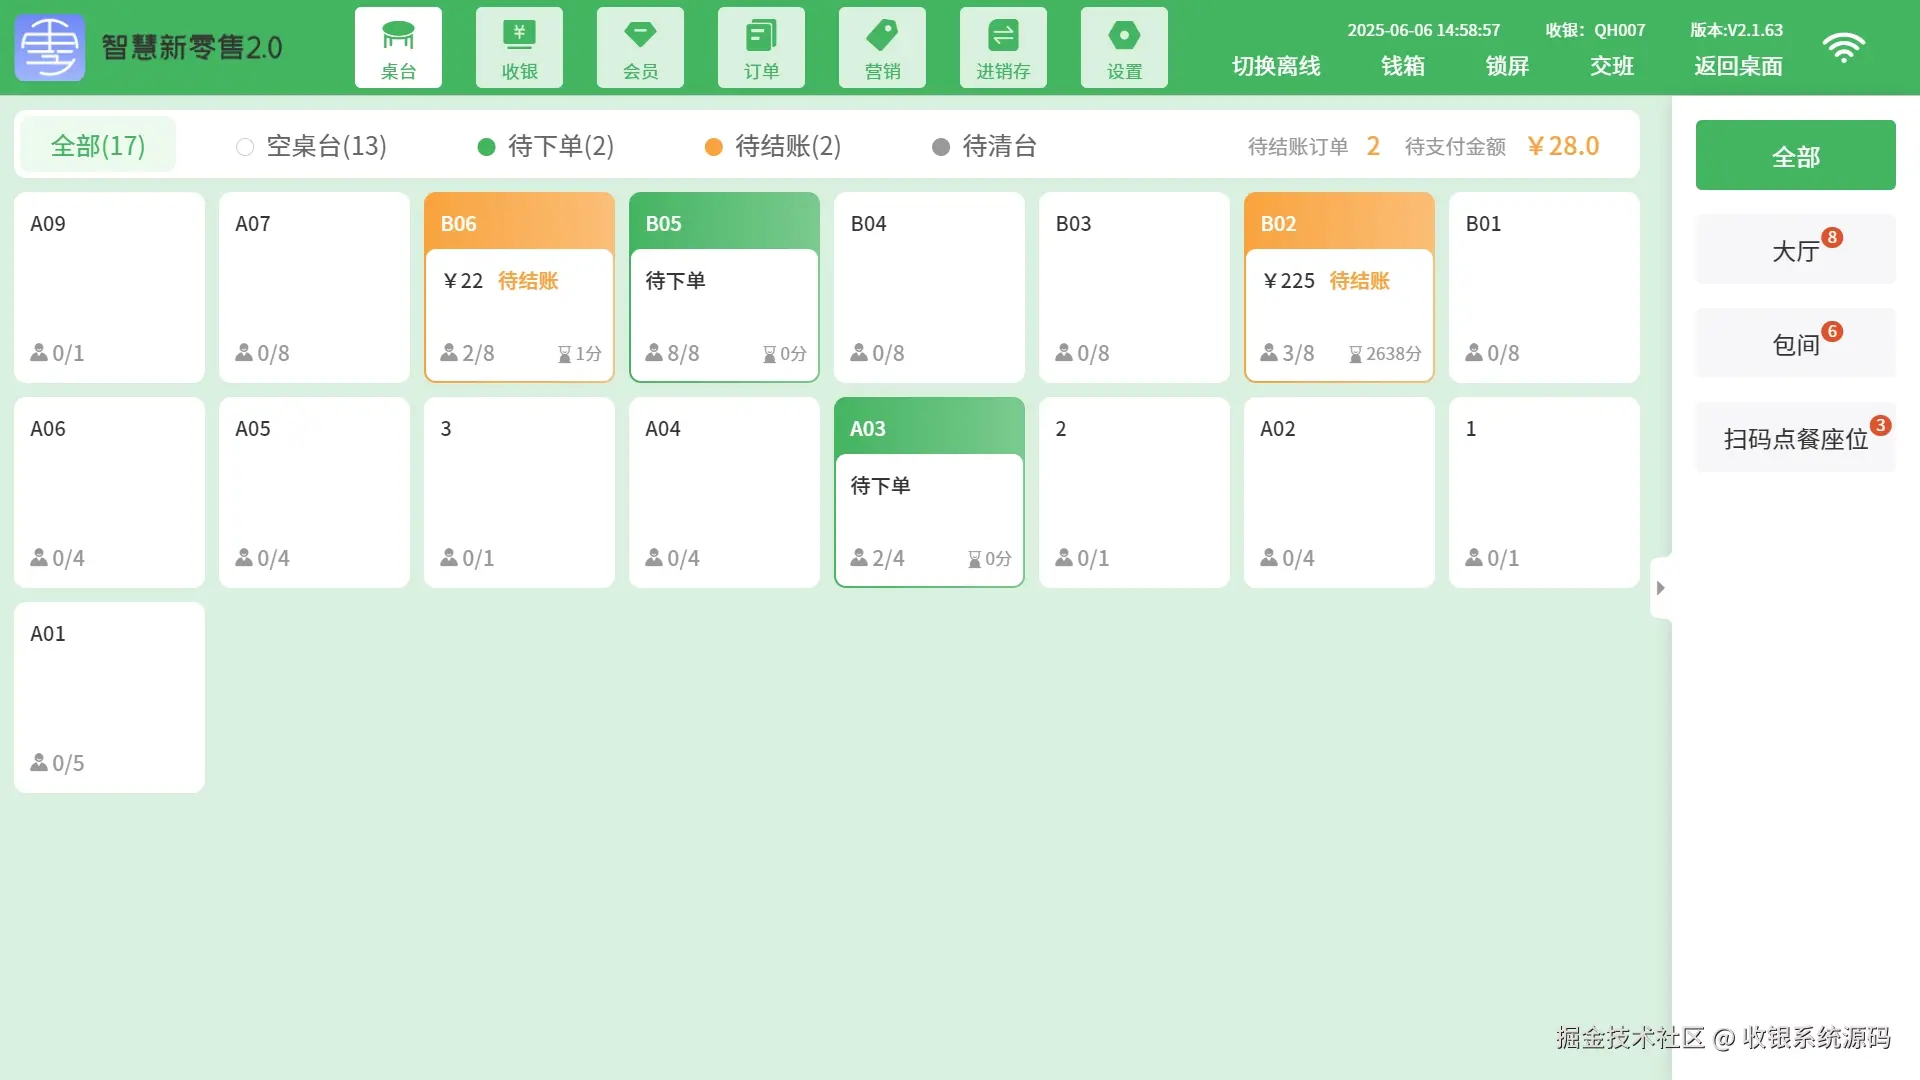Switch to the 全部(17) tab
This screenshot has height=1080, width=1920.
pos(98,146)
